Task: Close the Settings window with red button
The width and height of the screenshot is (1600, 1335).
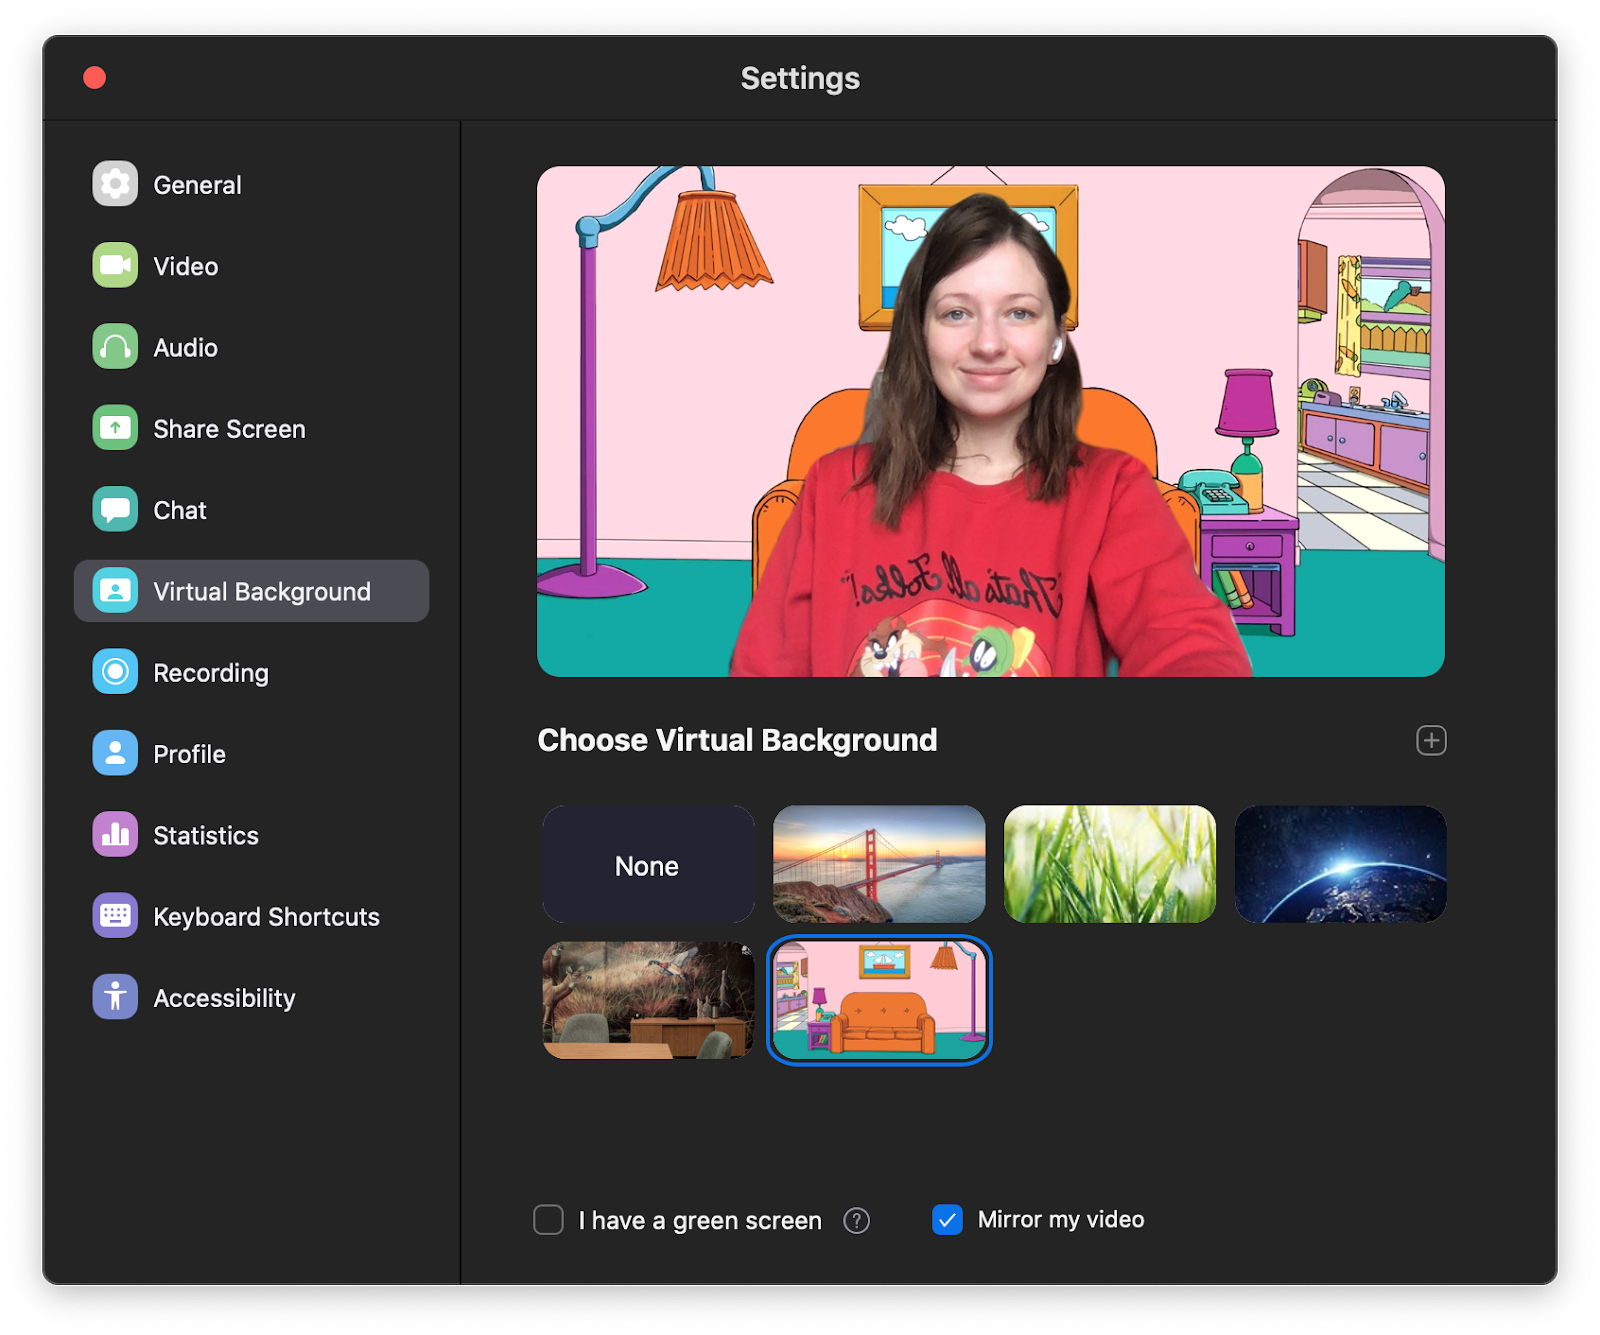Action: pyautogui.click(x=95, y=78)
